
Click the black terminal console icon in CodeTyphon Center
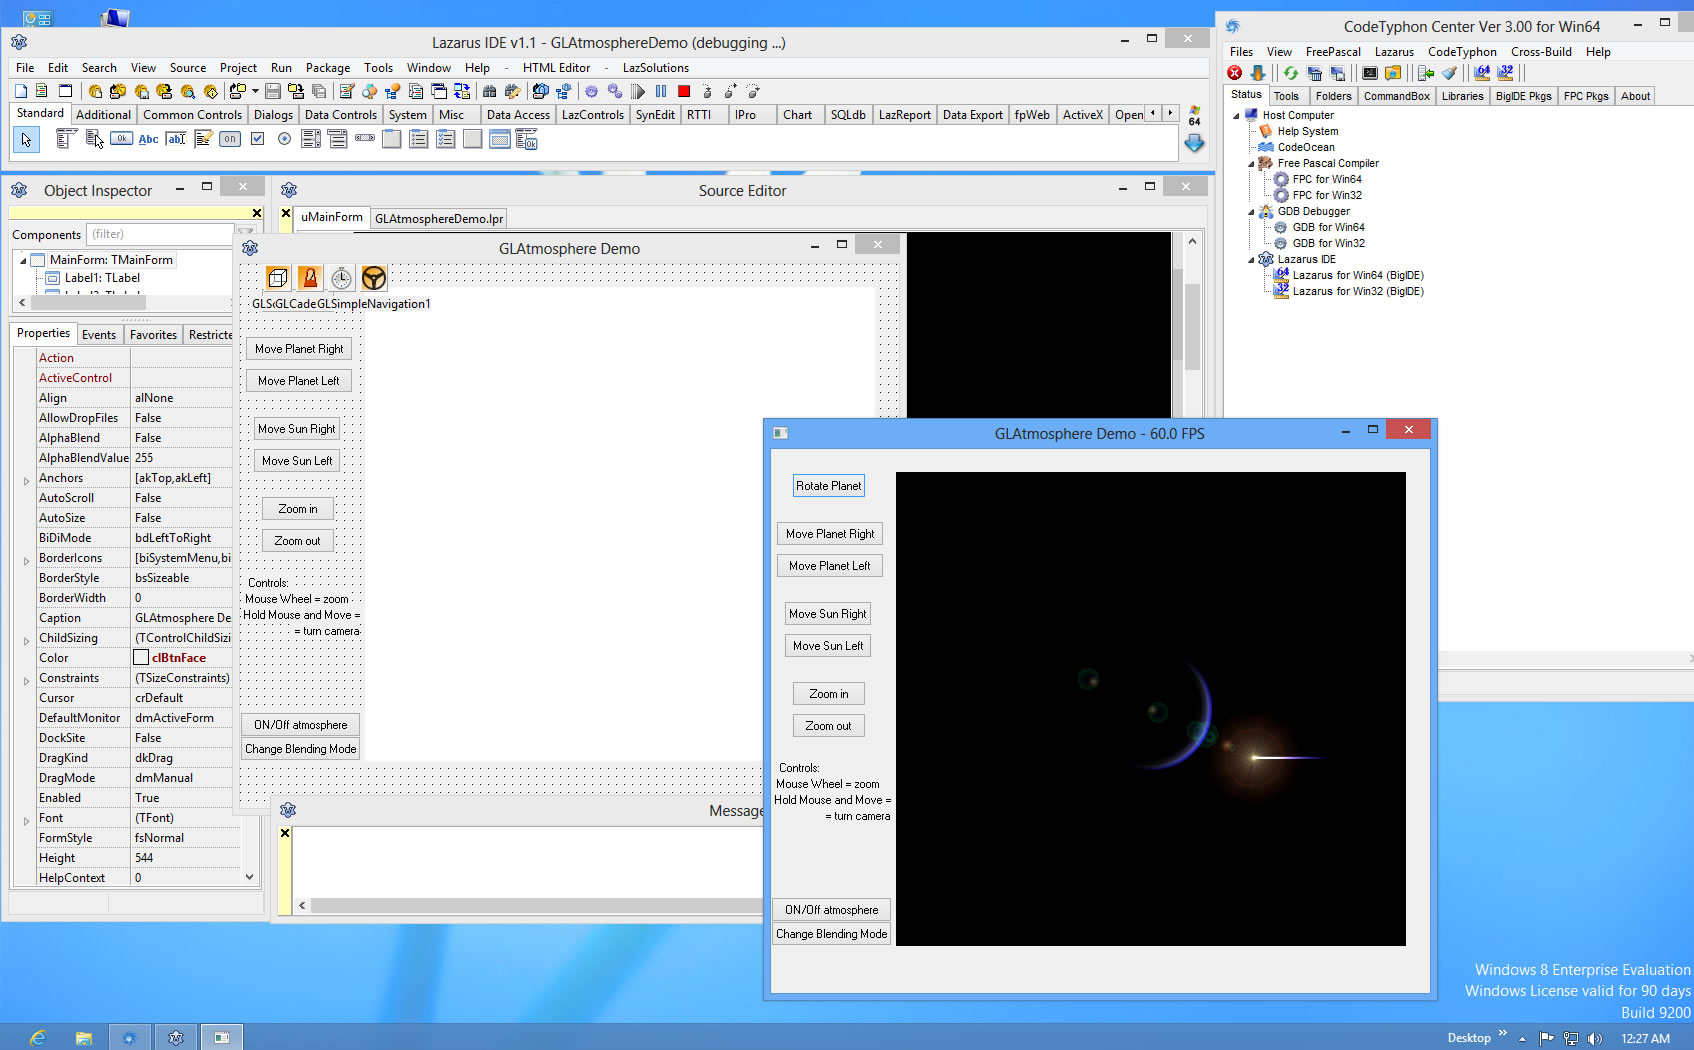1370,73
